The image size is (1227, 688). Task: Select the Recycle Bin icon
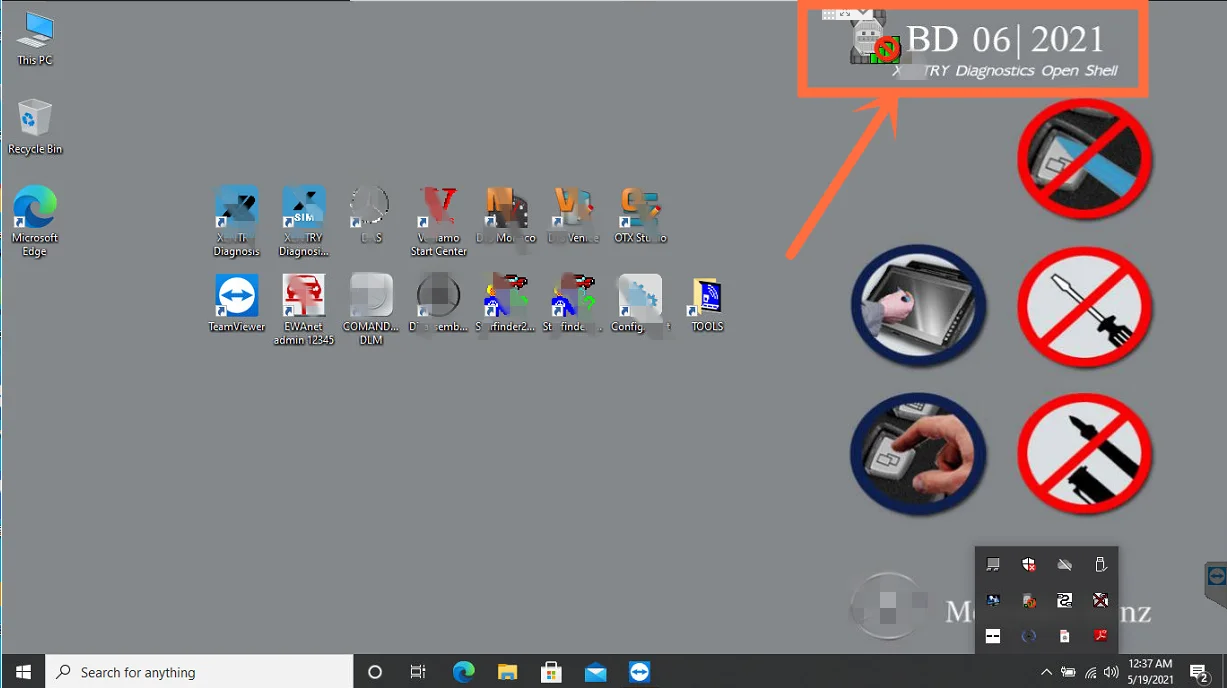[35, 127]
